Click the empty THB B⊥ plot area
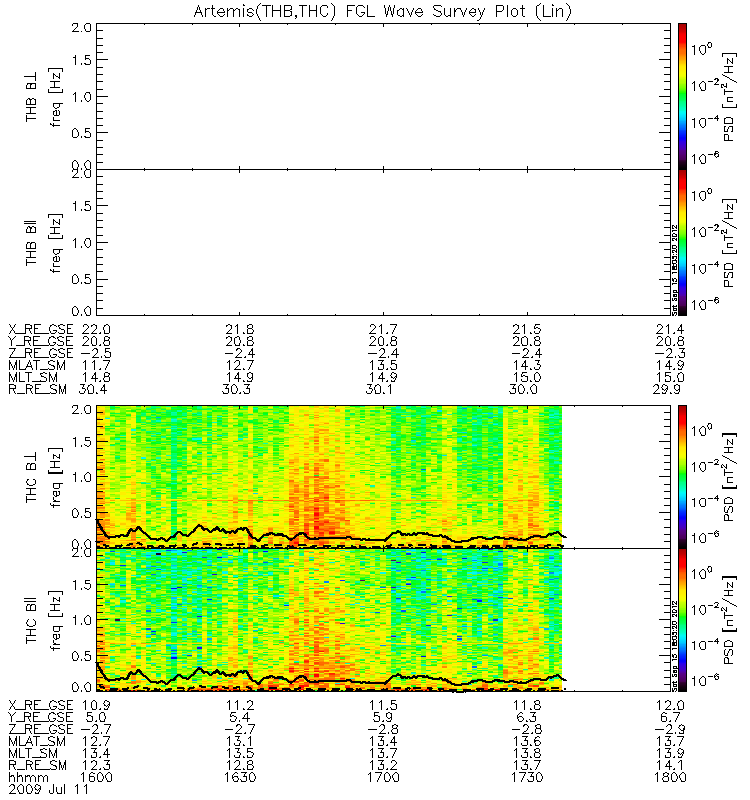Screen dimensions: 750x800 383,96
